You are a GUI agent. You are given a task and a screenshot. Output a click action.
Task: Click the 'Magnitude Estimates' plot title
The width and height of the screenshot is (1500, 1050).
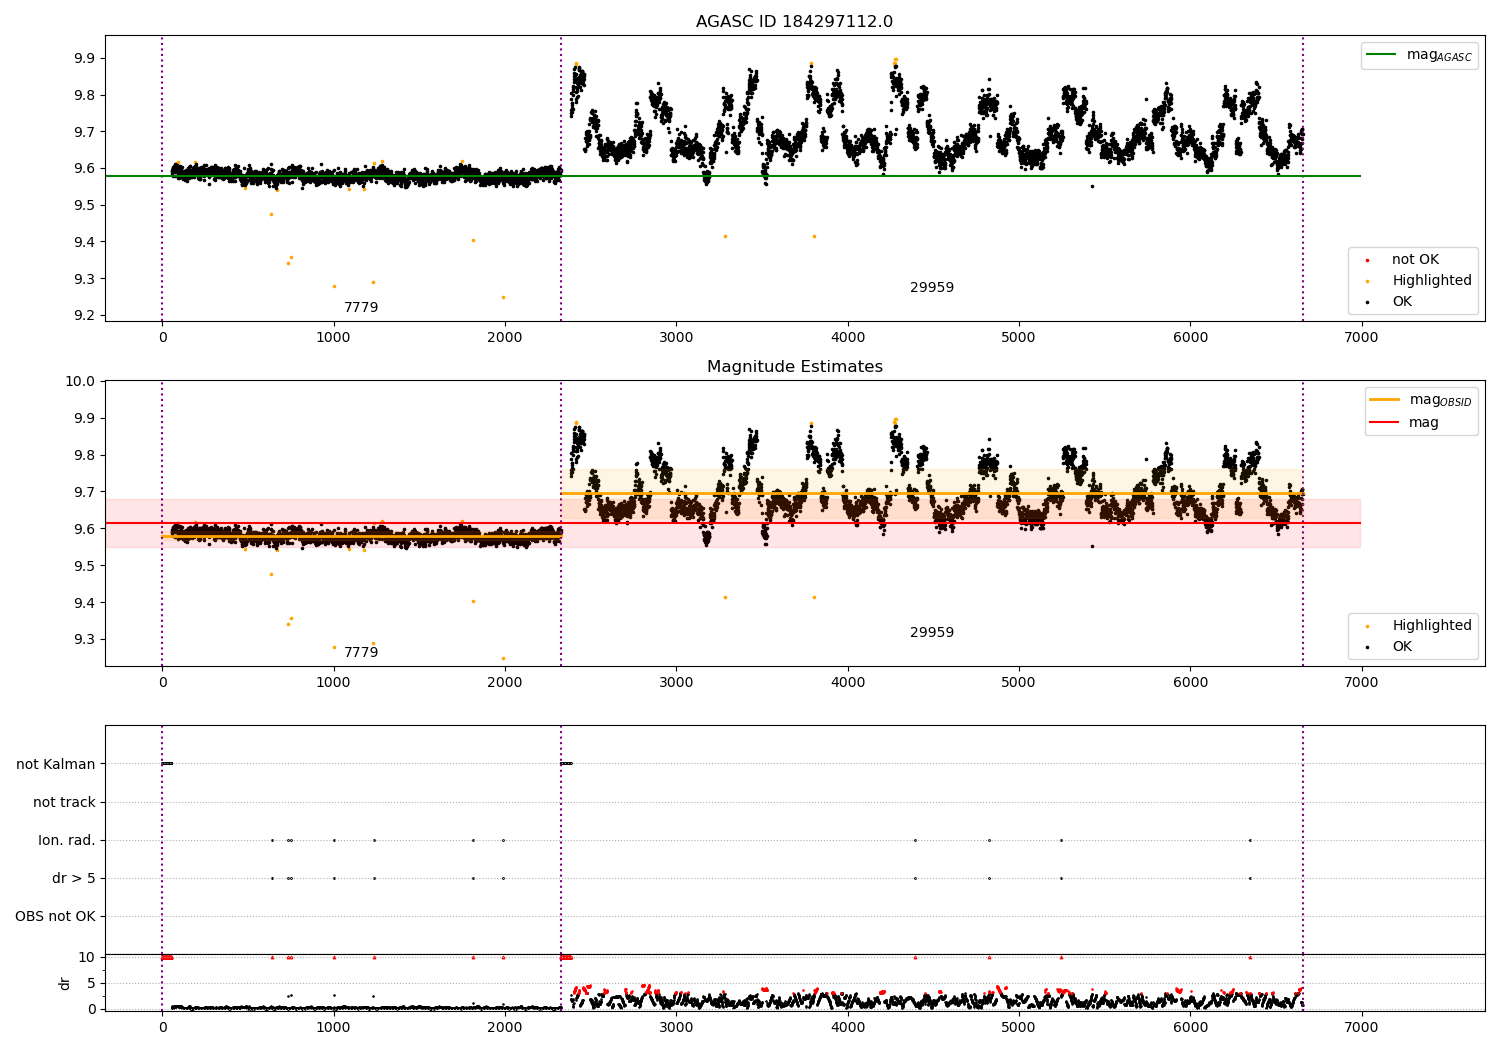(x=794, y=367)
